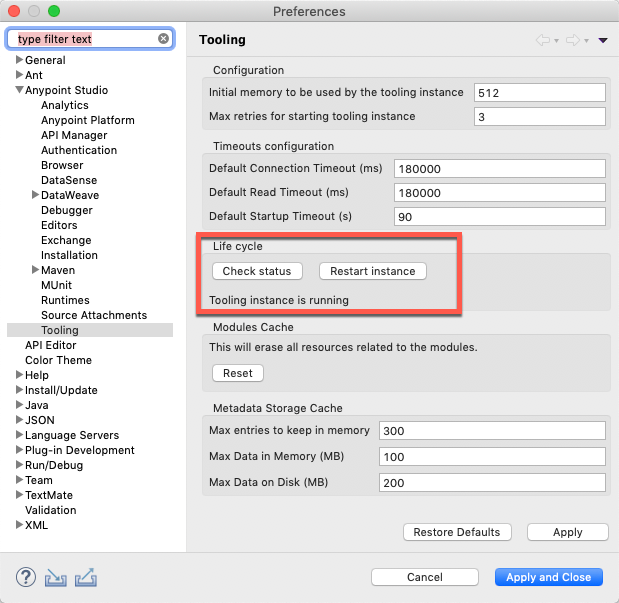
Task: Click the Default Startup Timeout field
Action: pyautogui.click(x=500, y=216)
